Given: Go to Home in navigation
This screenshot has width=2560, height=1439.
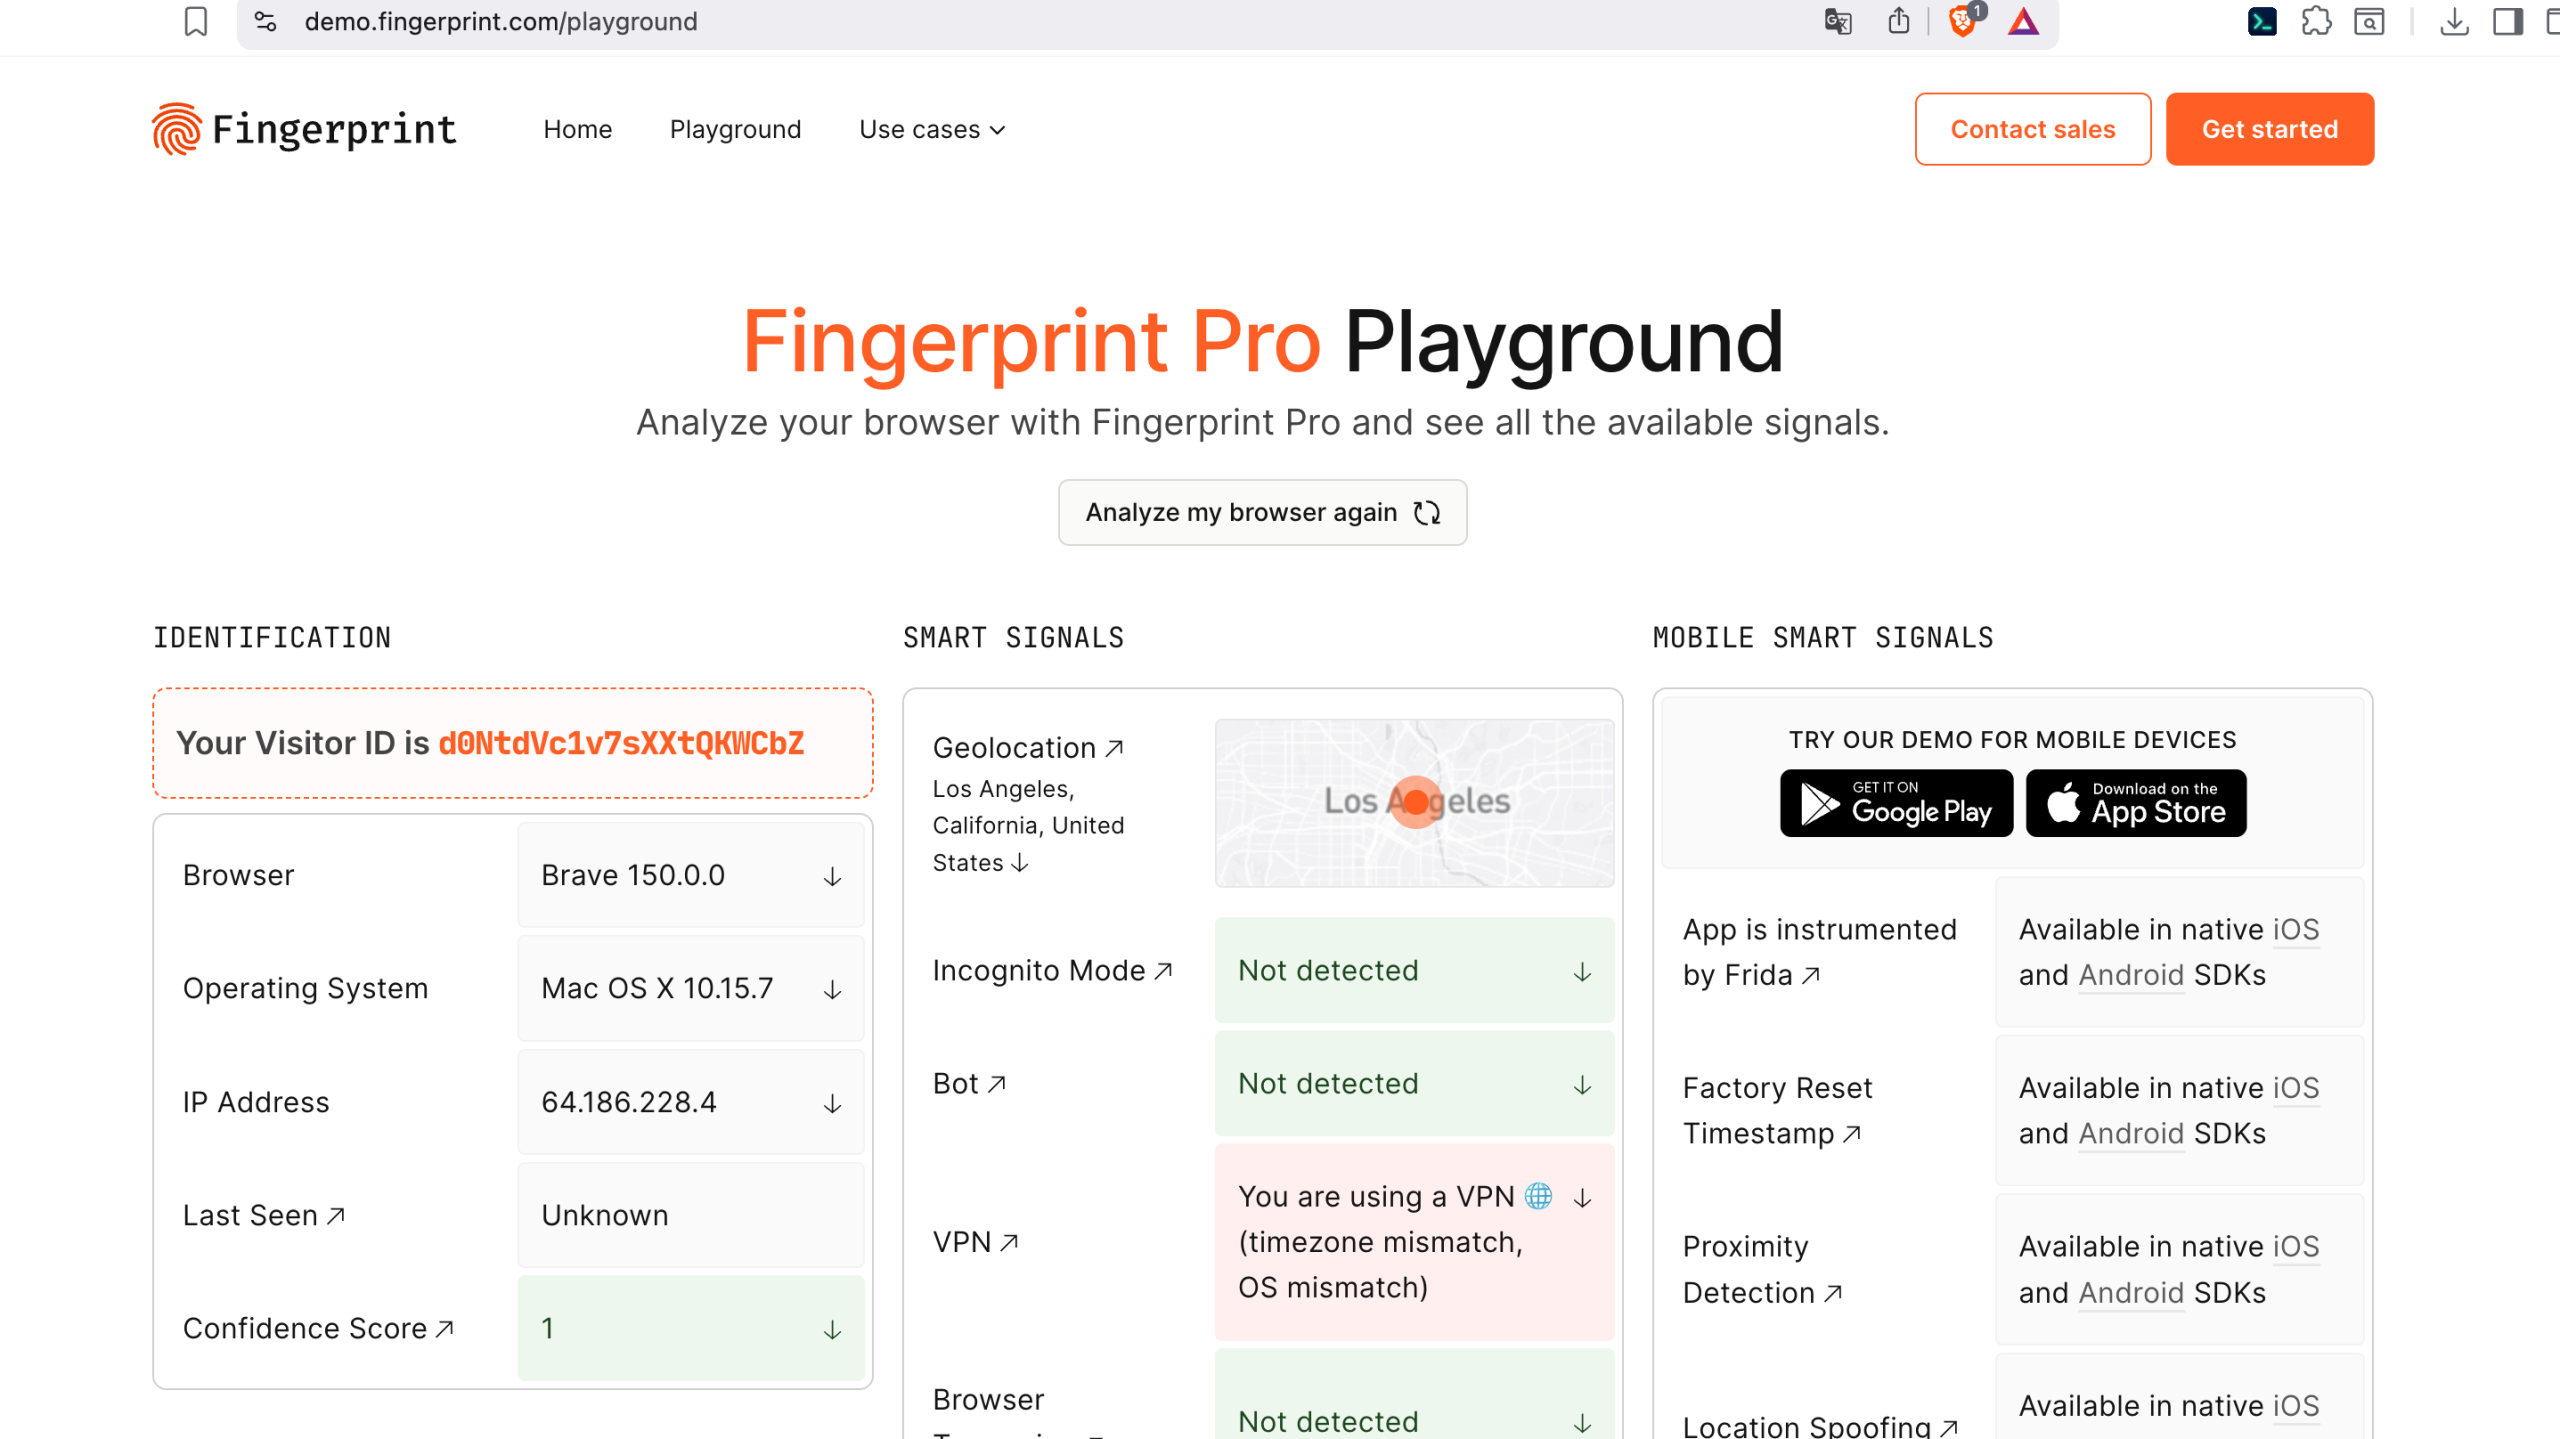Looking at the screenshot, I should tap(577, 129).
